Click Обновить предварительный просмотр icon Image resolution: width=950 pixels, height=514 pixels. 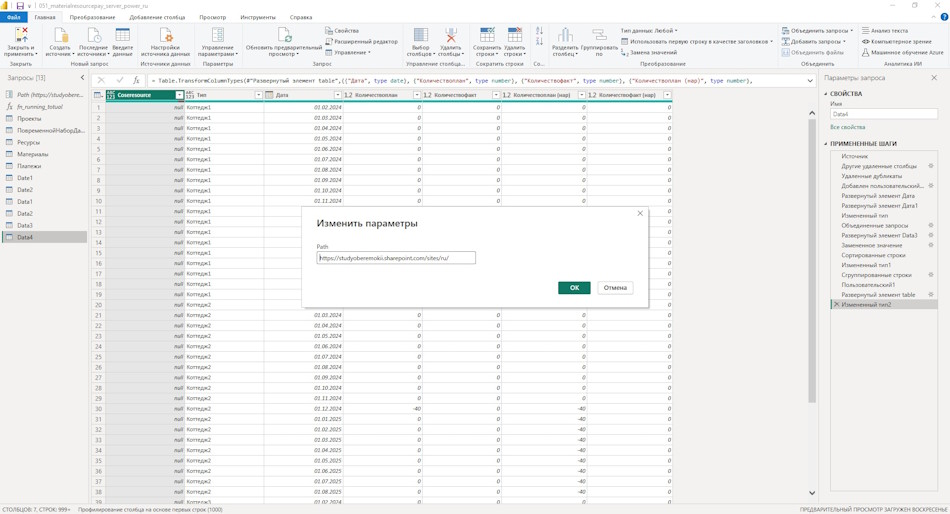[284, 35]
